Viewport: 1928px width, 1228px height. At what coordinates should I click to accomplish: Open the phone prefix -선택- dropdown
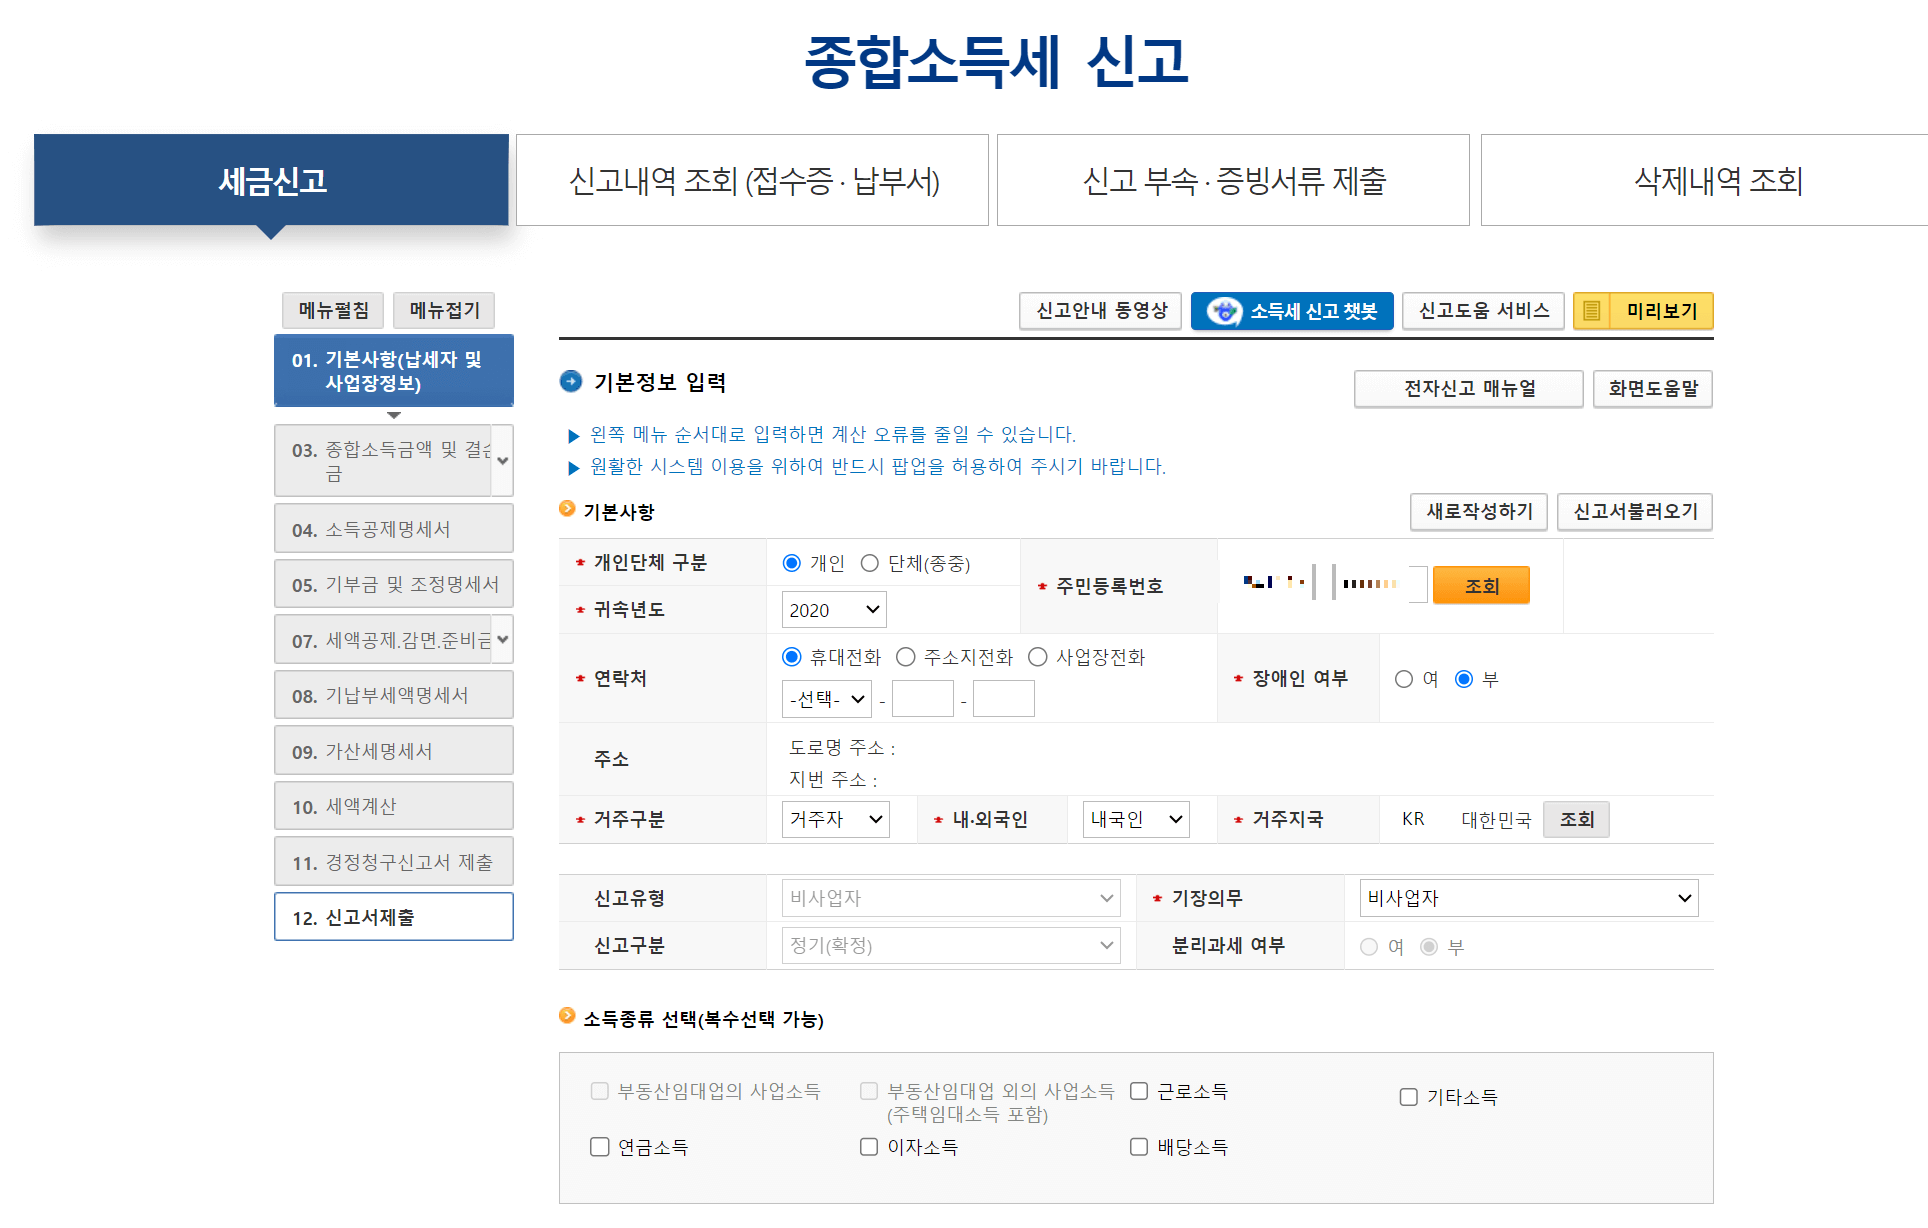click(x=826, y=698)
